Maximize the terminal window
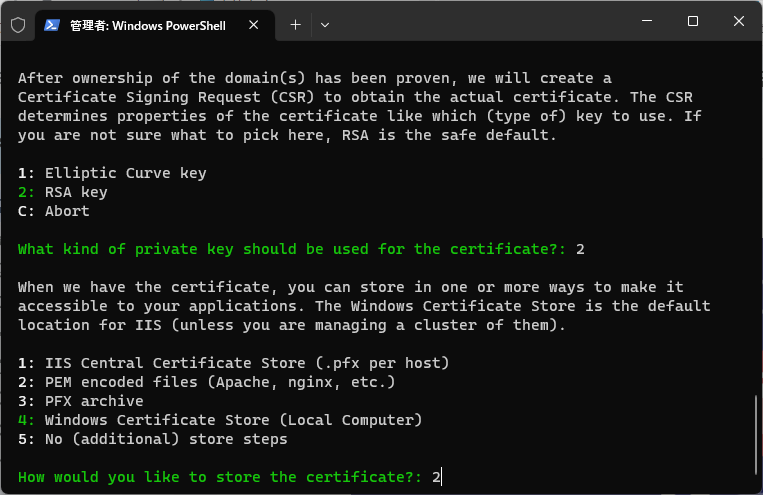 pos(692,21)
